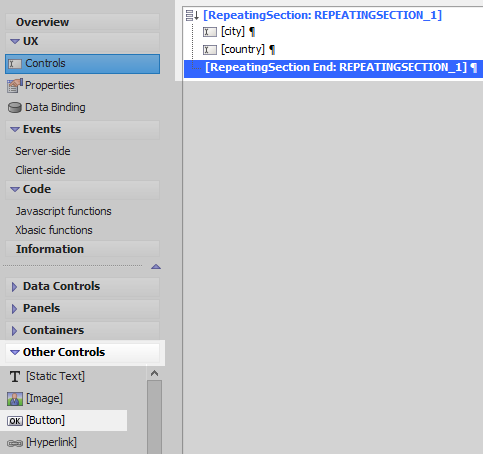
Task: Insert an Image control using its icon
Action: [15, 399]
